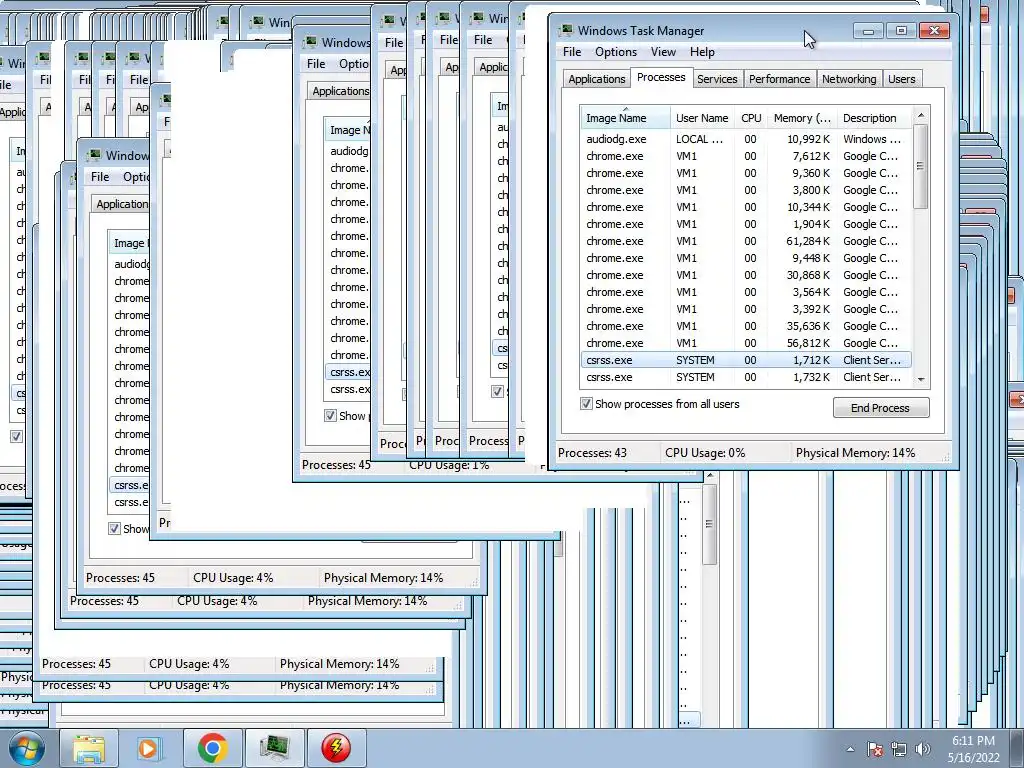
Task: Toggle Show processes from all users checkbox
Action: pos(586,404)
